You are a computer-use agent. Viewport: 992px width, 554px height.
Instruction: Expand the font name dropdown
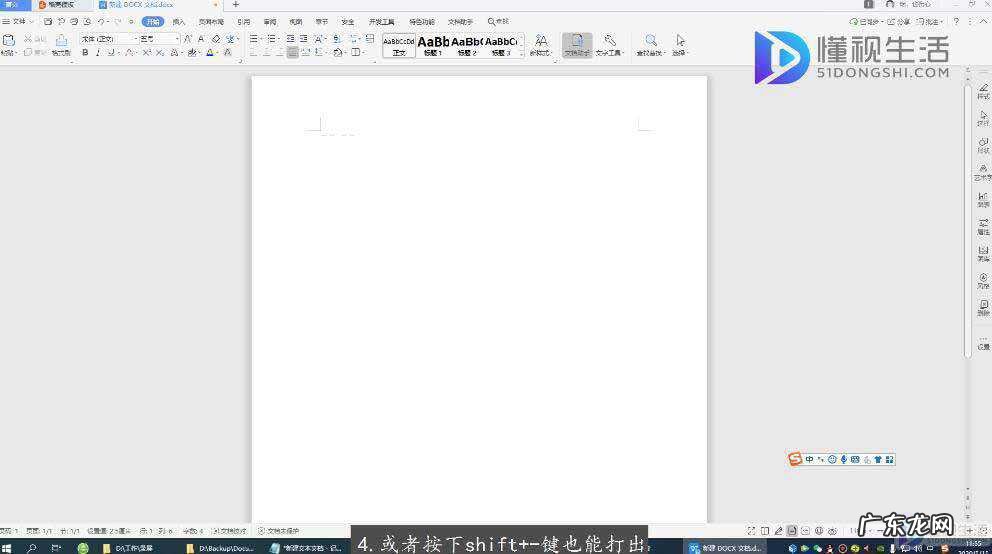pos(134,39)
